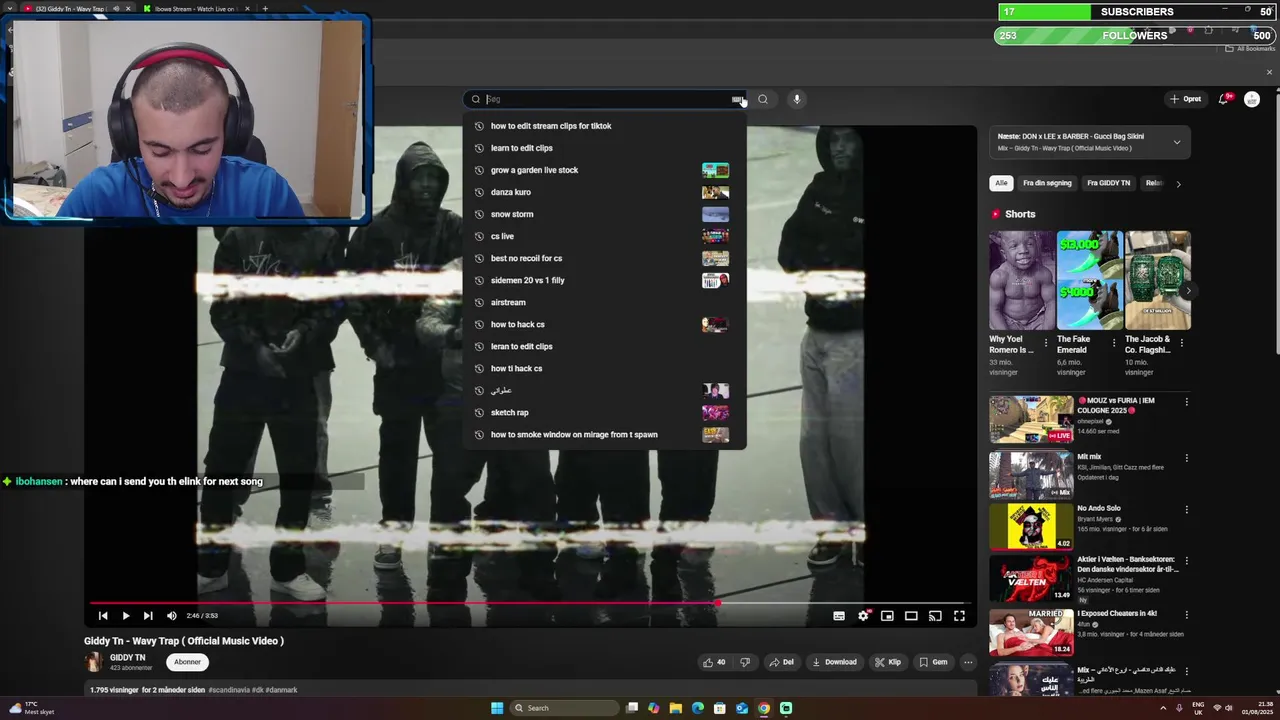The height and width of the screenshot is (720, 1280).
Task: Open the Why Yoel Romero short
Action: [1022, 280]
